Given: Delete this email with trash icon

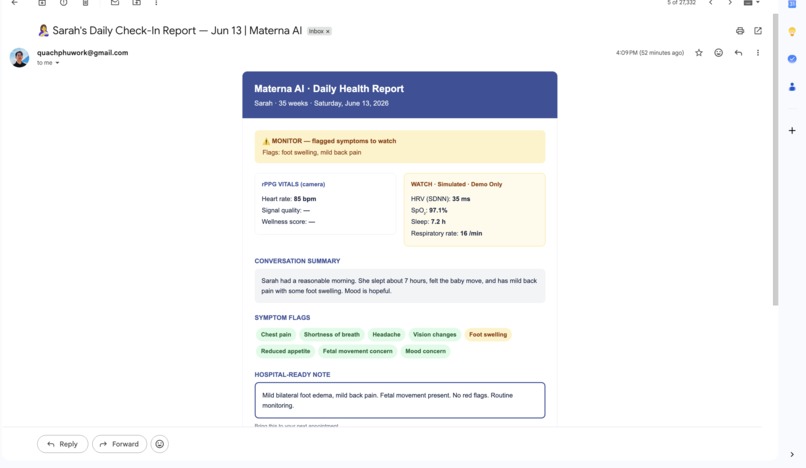Looking at the screenshot, I should click(85, 3).
